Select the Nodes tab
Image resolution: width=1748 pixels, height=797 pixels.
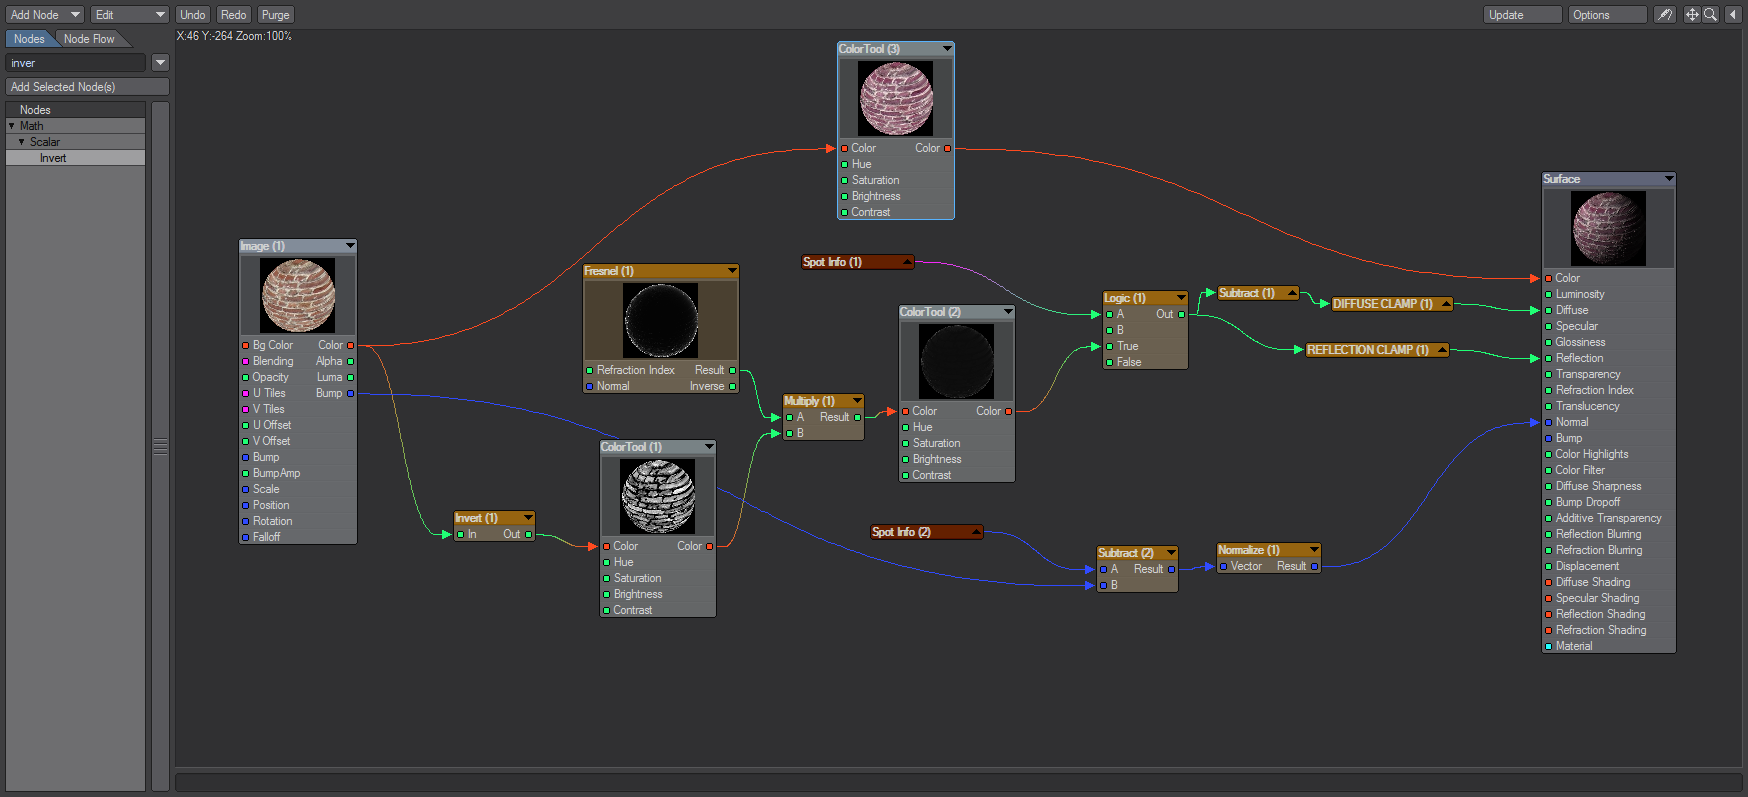pos(29,39)
